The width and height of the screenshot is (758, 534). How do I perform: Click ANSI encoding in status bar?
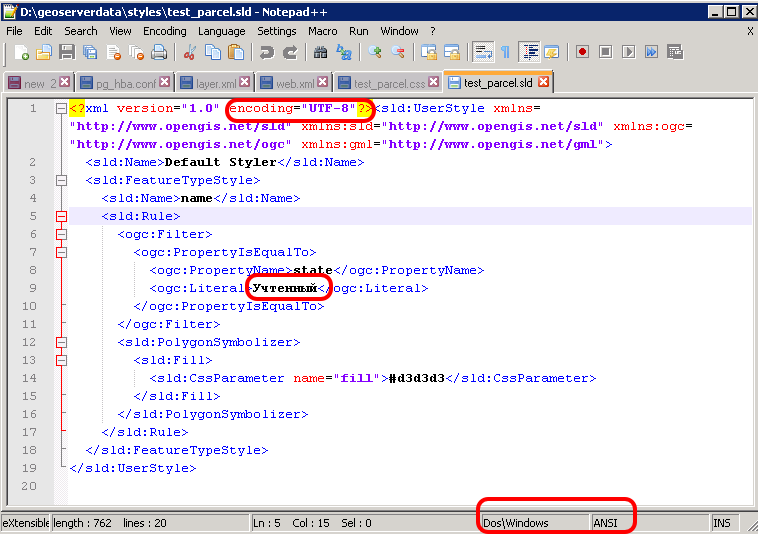coord(605,523)
